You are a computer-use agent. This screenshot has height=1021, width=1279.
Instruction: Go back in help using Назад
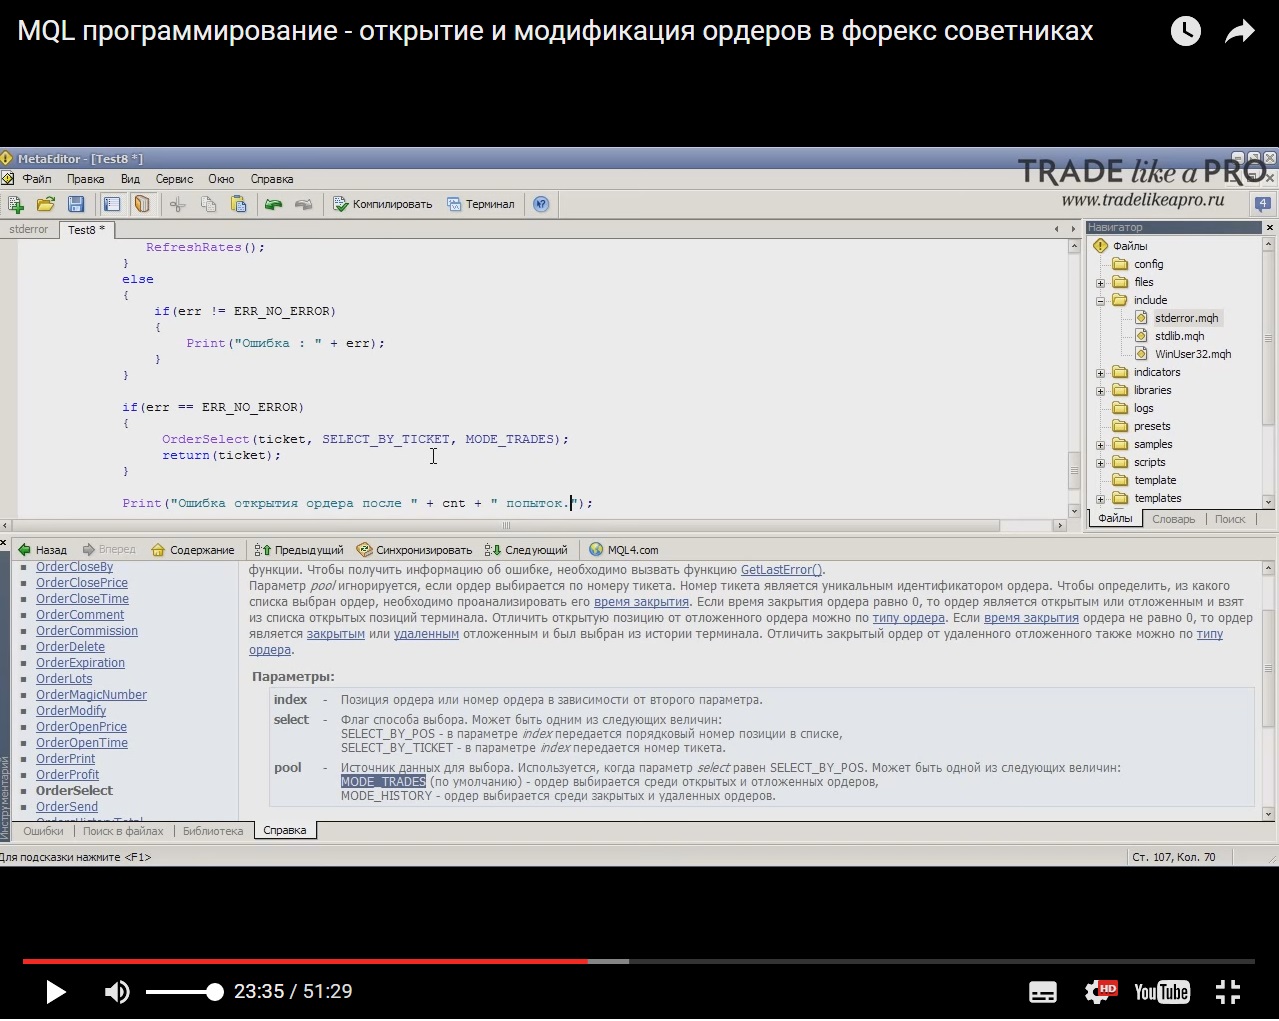pyautogui.click(x=42, y=550)
